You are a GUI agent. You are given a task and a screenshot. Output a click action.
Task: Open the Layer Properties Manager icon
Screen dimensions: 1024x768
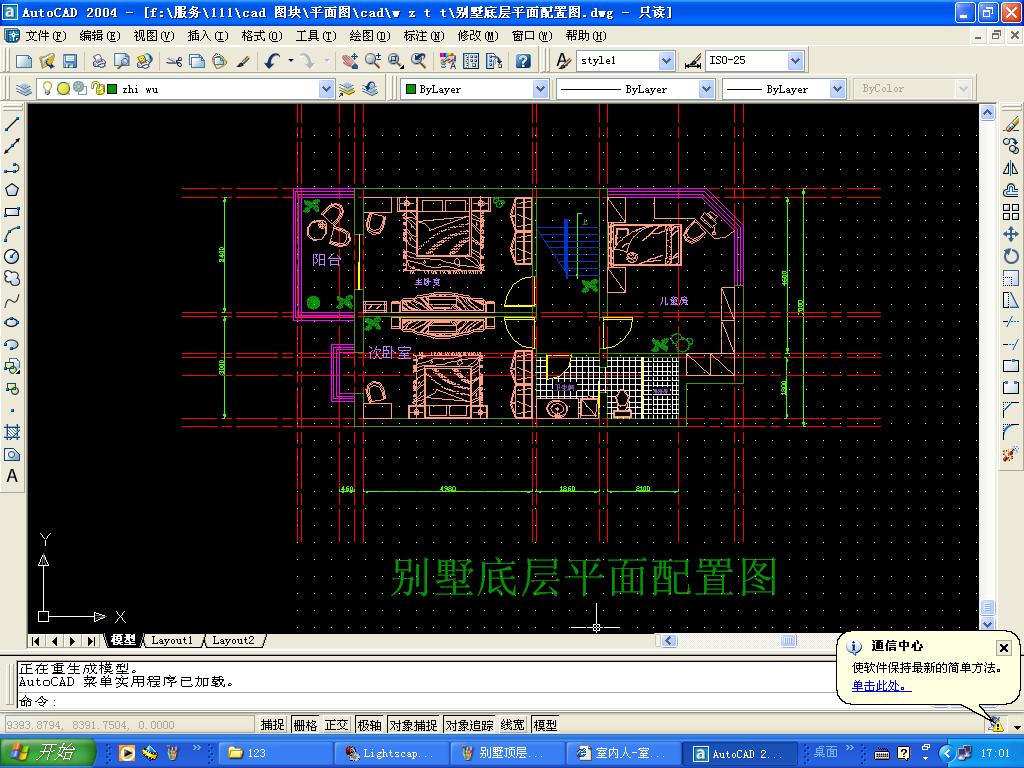[23, 89]
